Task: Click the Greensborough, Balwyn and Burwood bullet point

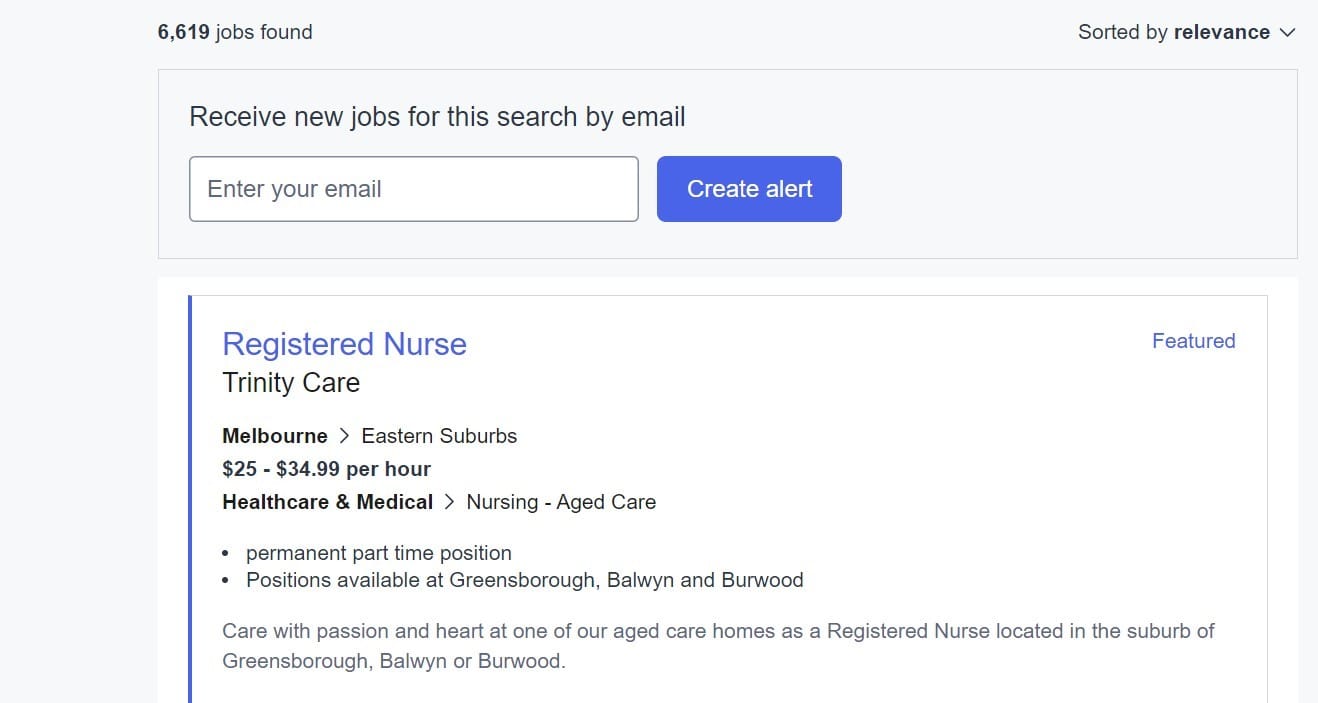Action: click(524, 580)
